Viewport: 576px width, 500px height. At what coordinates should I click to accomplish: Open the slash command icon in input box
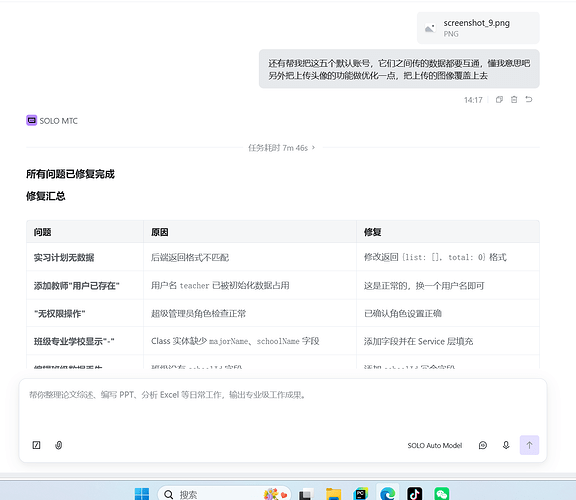(36, 445)
